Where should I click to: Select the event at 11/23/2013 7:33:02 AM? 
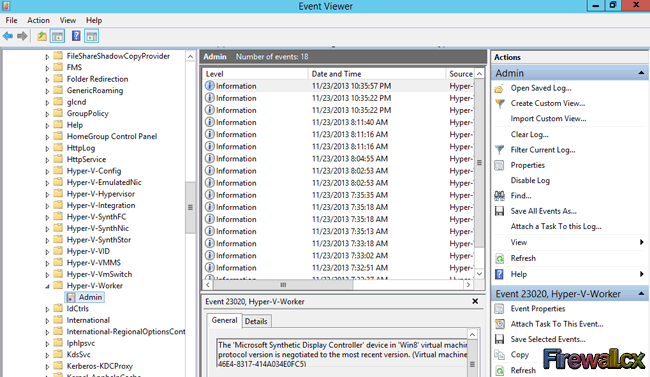click(x=338, y=255)
